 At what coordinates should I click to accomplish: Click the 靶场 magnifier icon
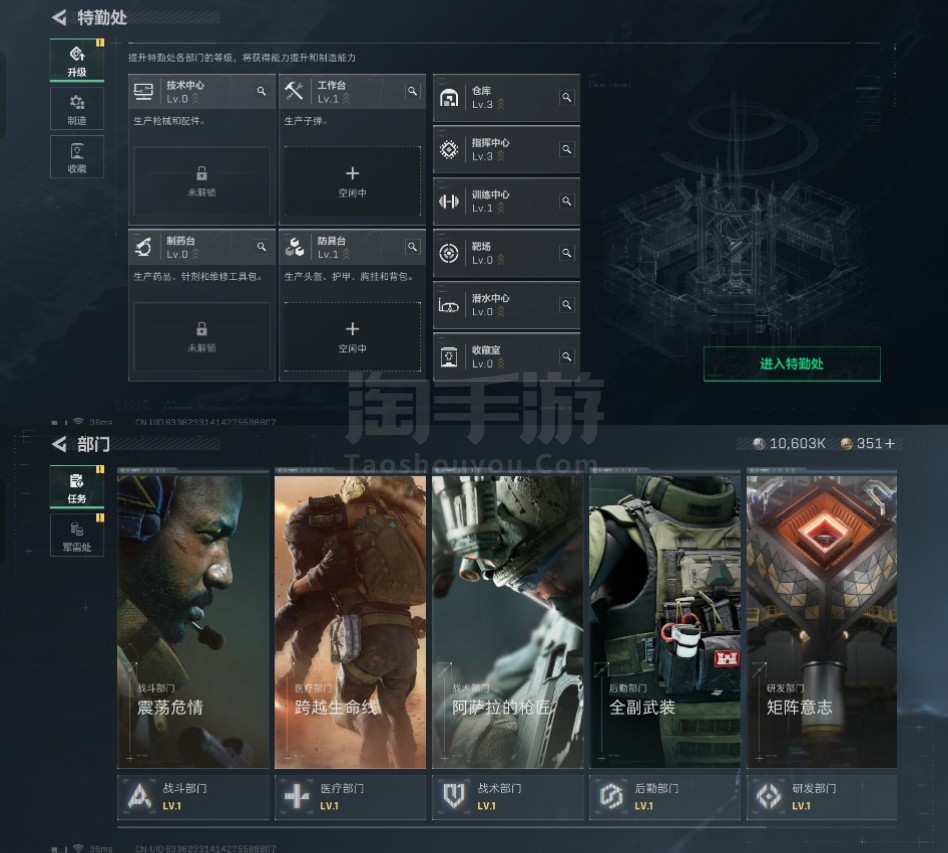point(567,253)
